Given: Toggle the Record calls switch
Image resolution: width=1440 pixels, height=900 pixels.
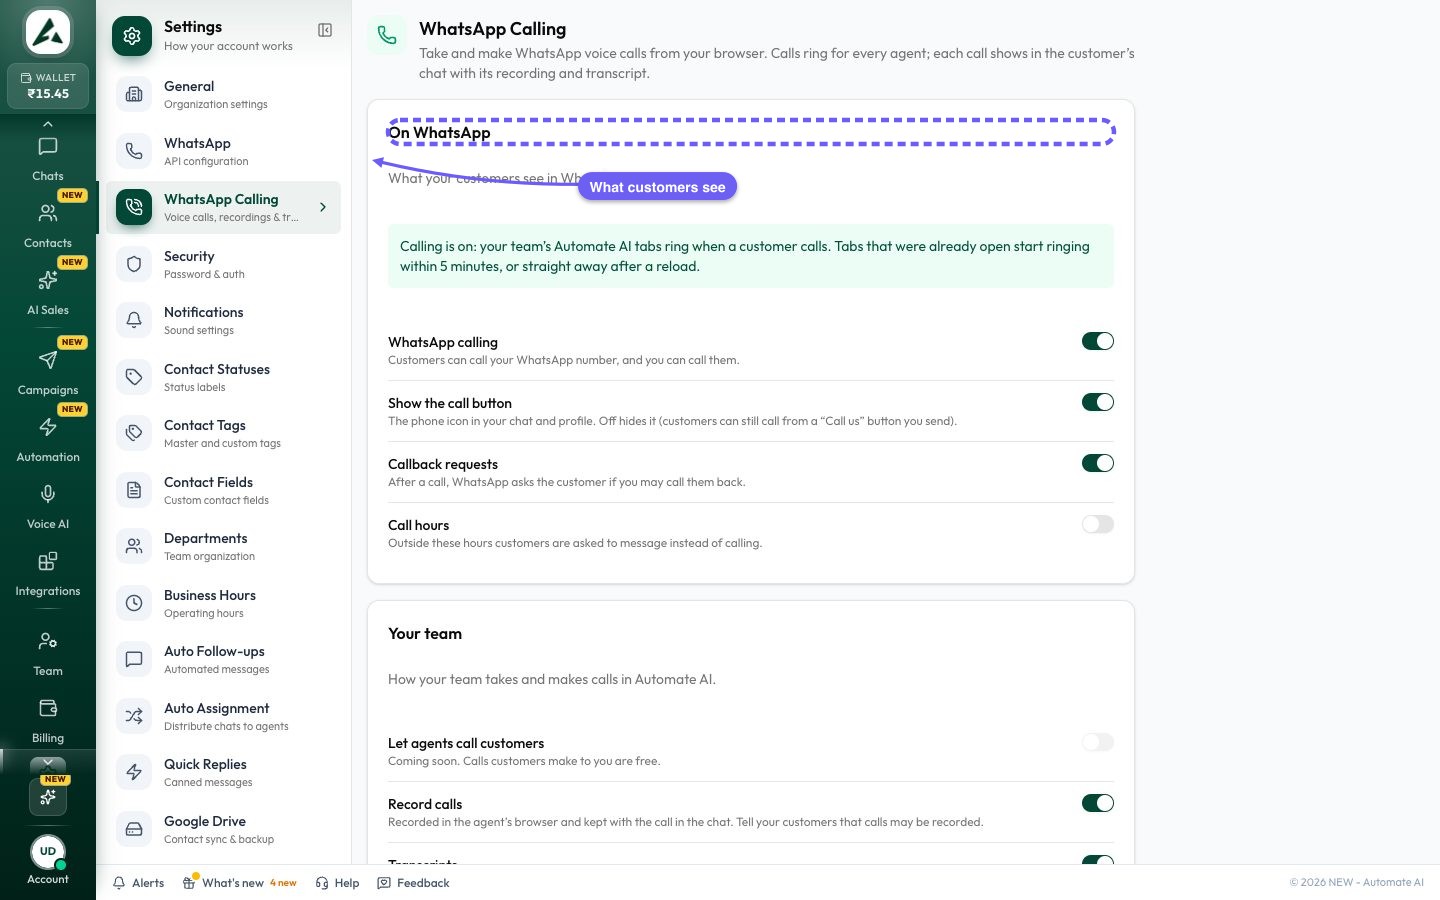Looking at the screenshot, I should click(x=1097, y=803).
